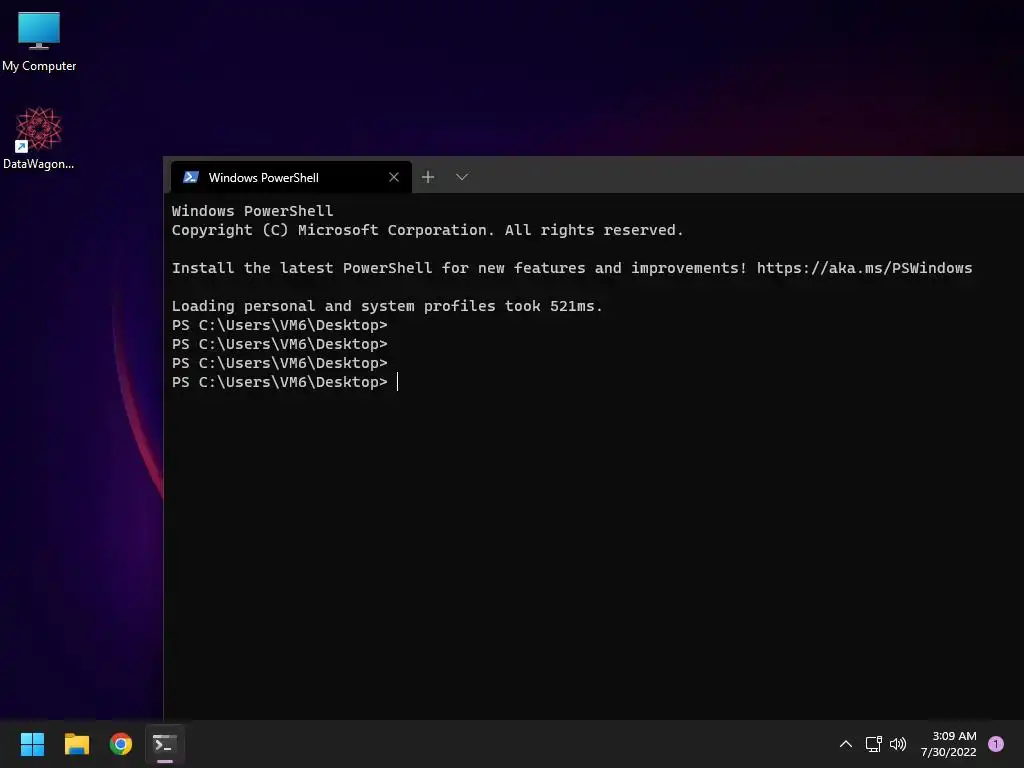Open the notification badge showing 1
The image size is (1024, 768).
coord(996,744)
